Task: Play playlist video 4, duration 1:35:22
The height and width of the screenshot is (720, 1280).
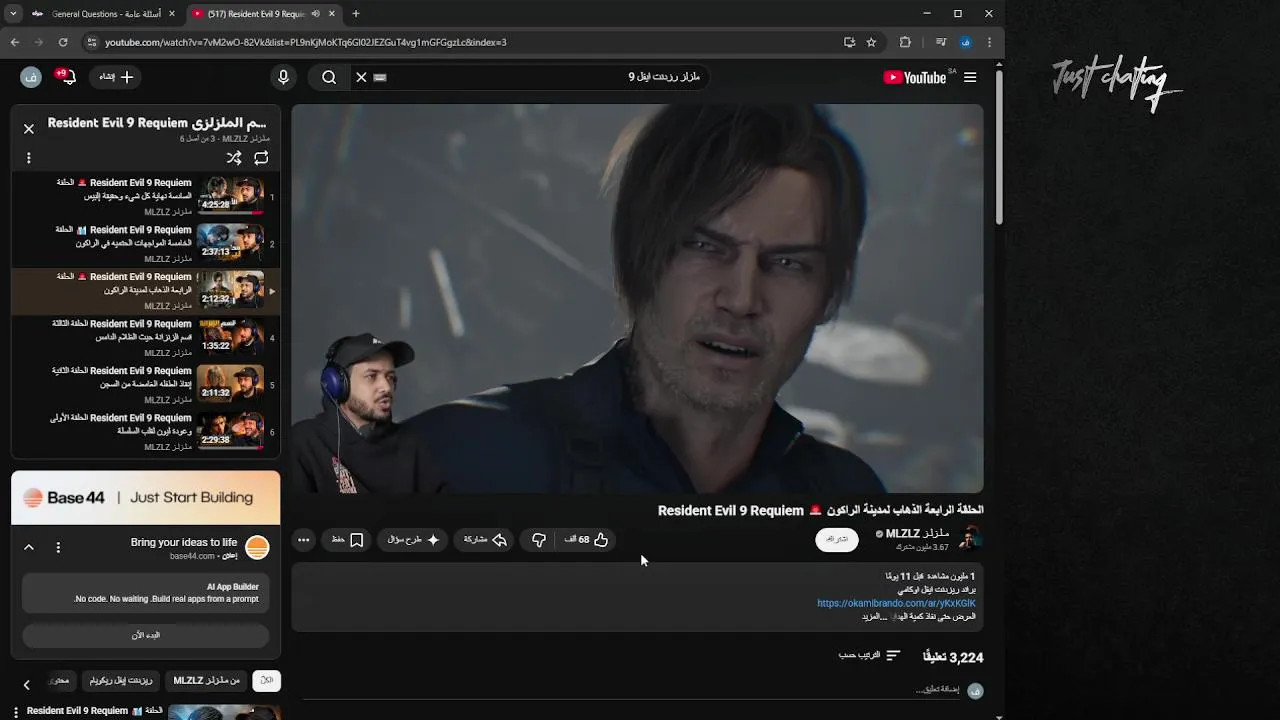Action: point(146,338)
